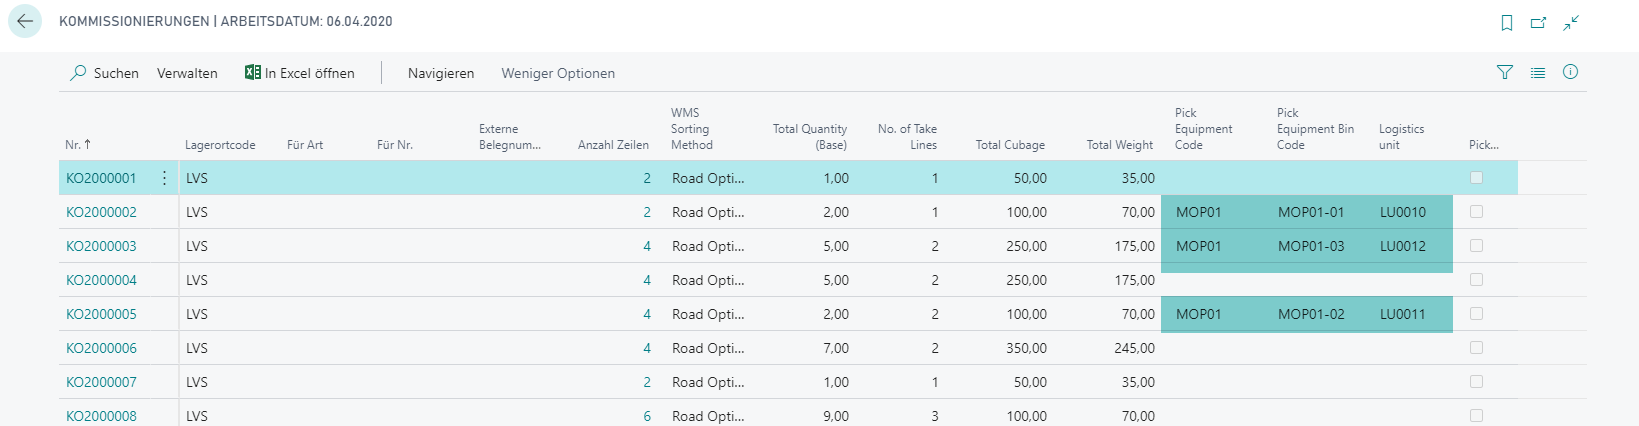This screenshot has height=426, width=1639.
Task: Tick the Pick checkbox for KO2000001
Action: (x=1477, y=178)
